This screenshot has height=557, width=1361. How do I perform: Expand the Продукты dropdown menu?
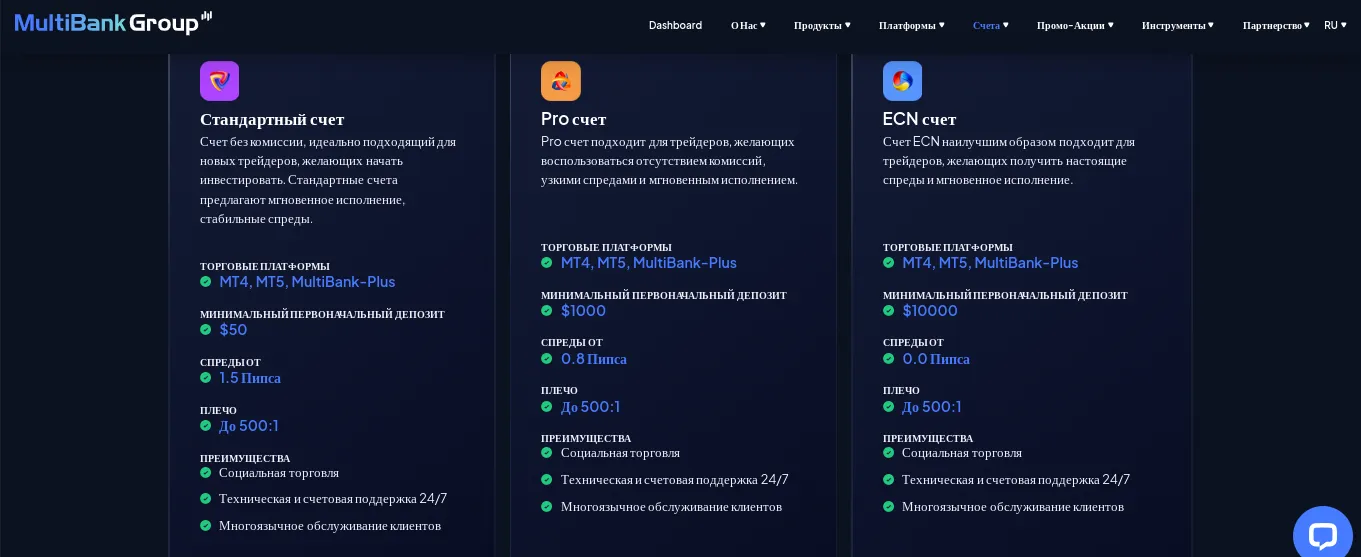(x=822, y=25)
